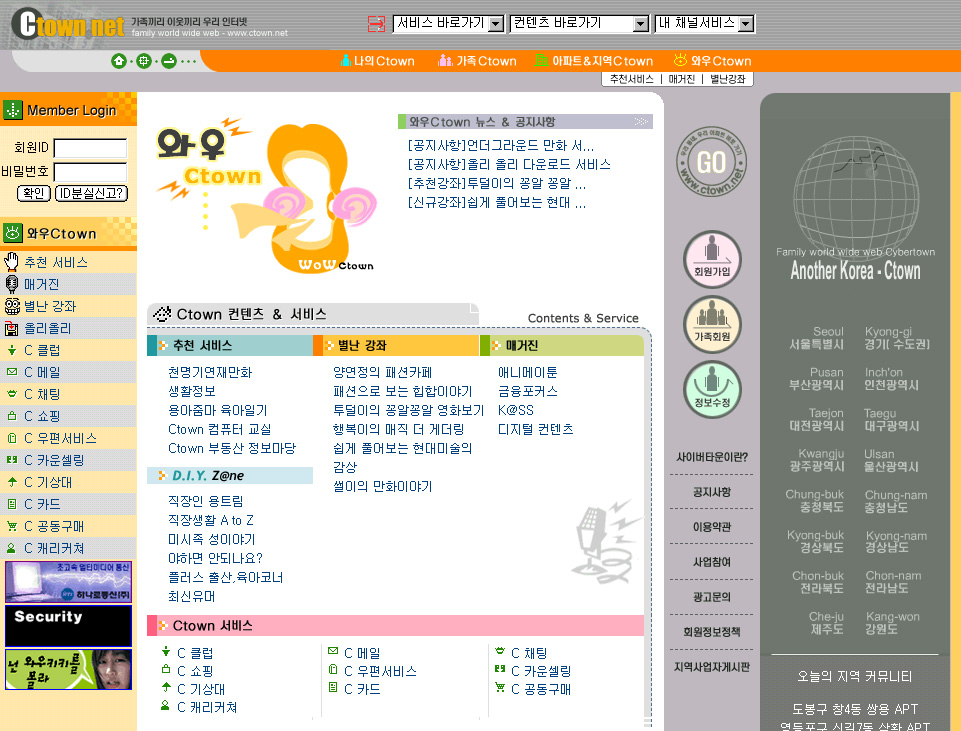961x731 pixels.
Task: Open the 별난강좌 submenu item
Action: pos(727,79)
